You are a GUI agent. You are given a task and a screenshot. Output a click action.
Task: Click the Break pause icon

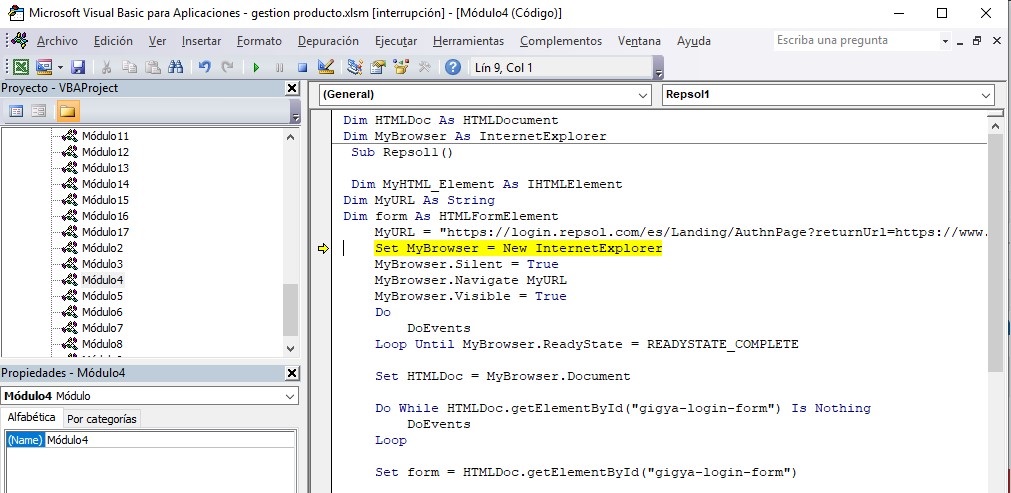(x=279, y=67)
